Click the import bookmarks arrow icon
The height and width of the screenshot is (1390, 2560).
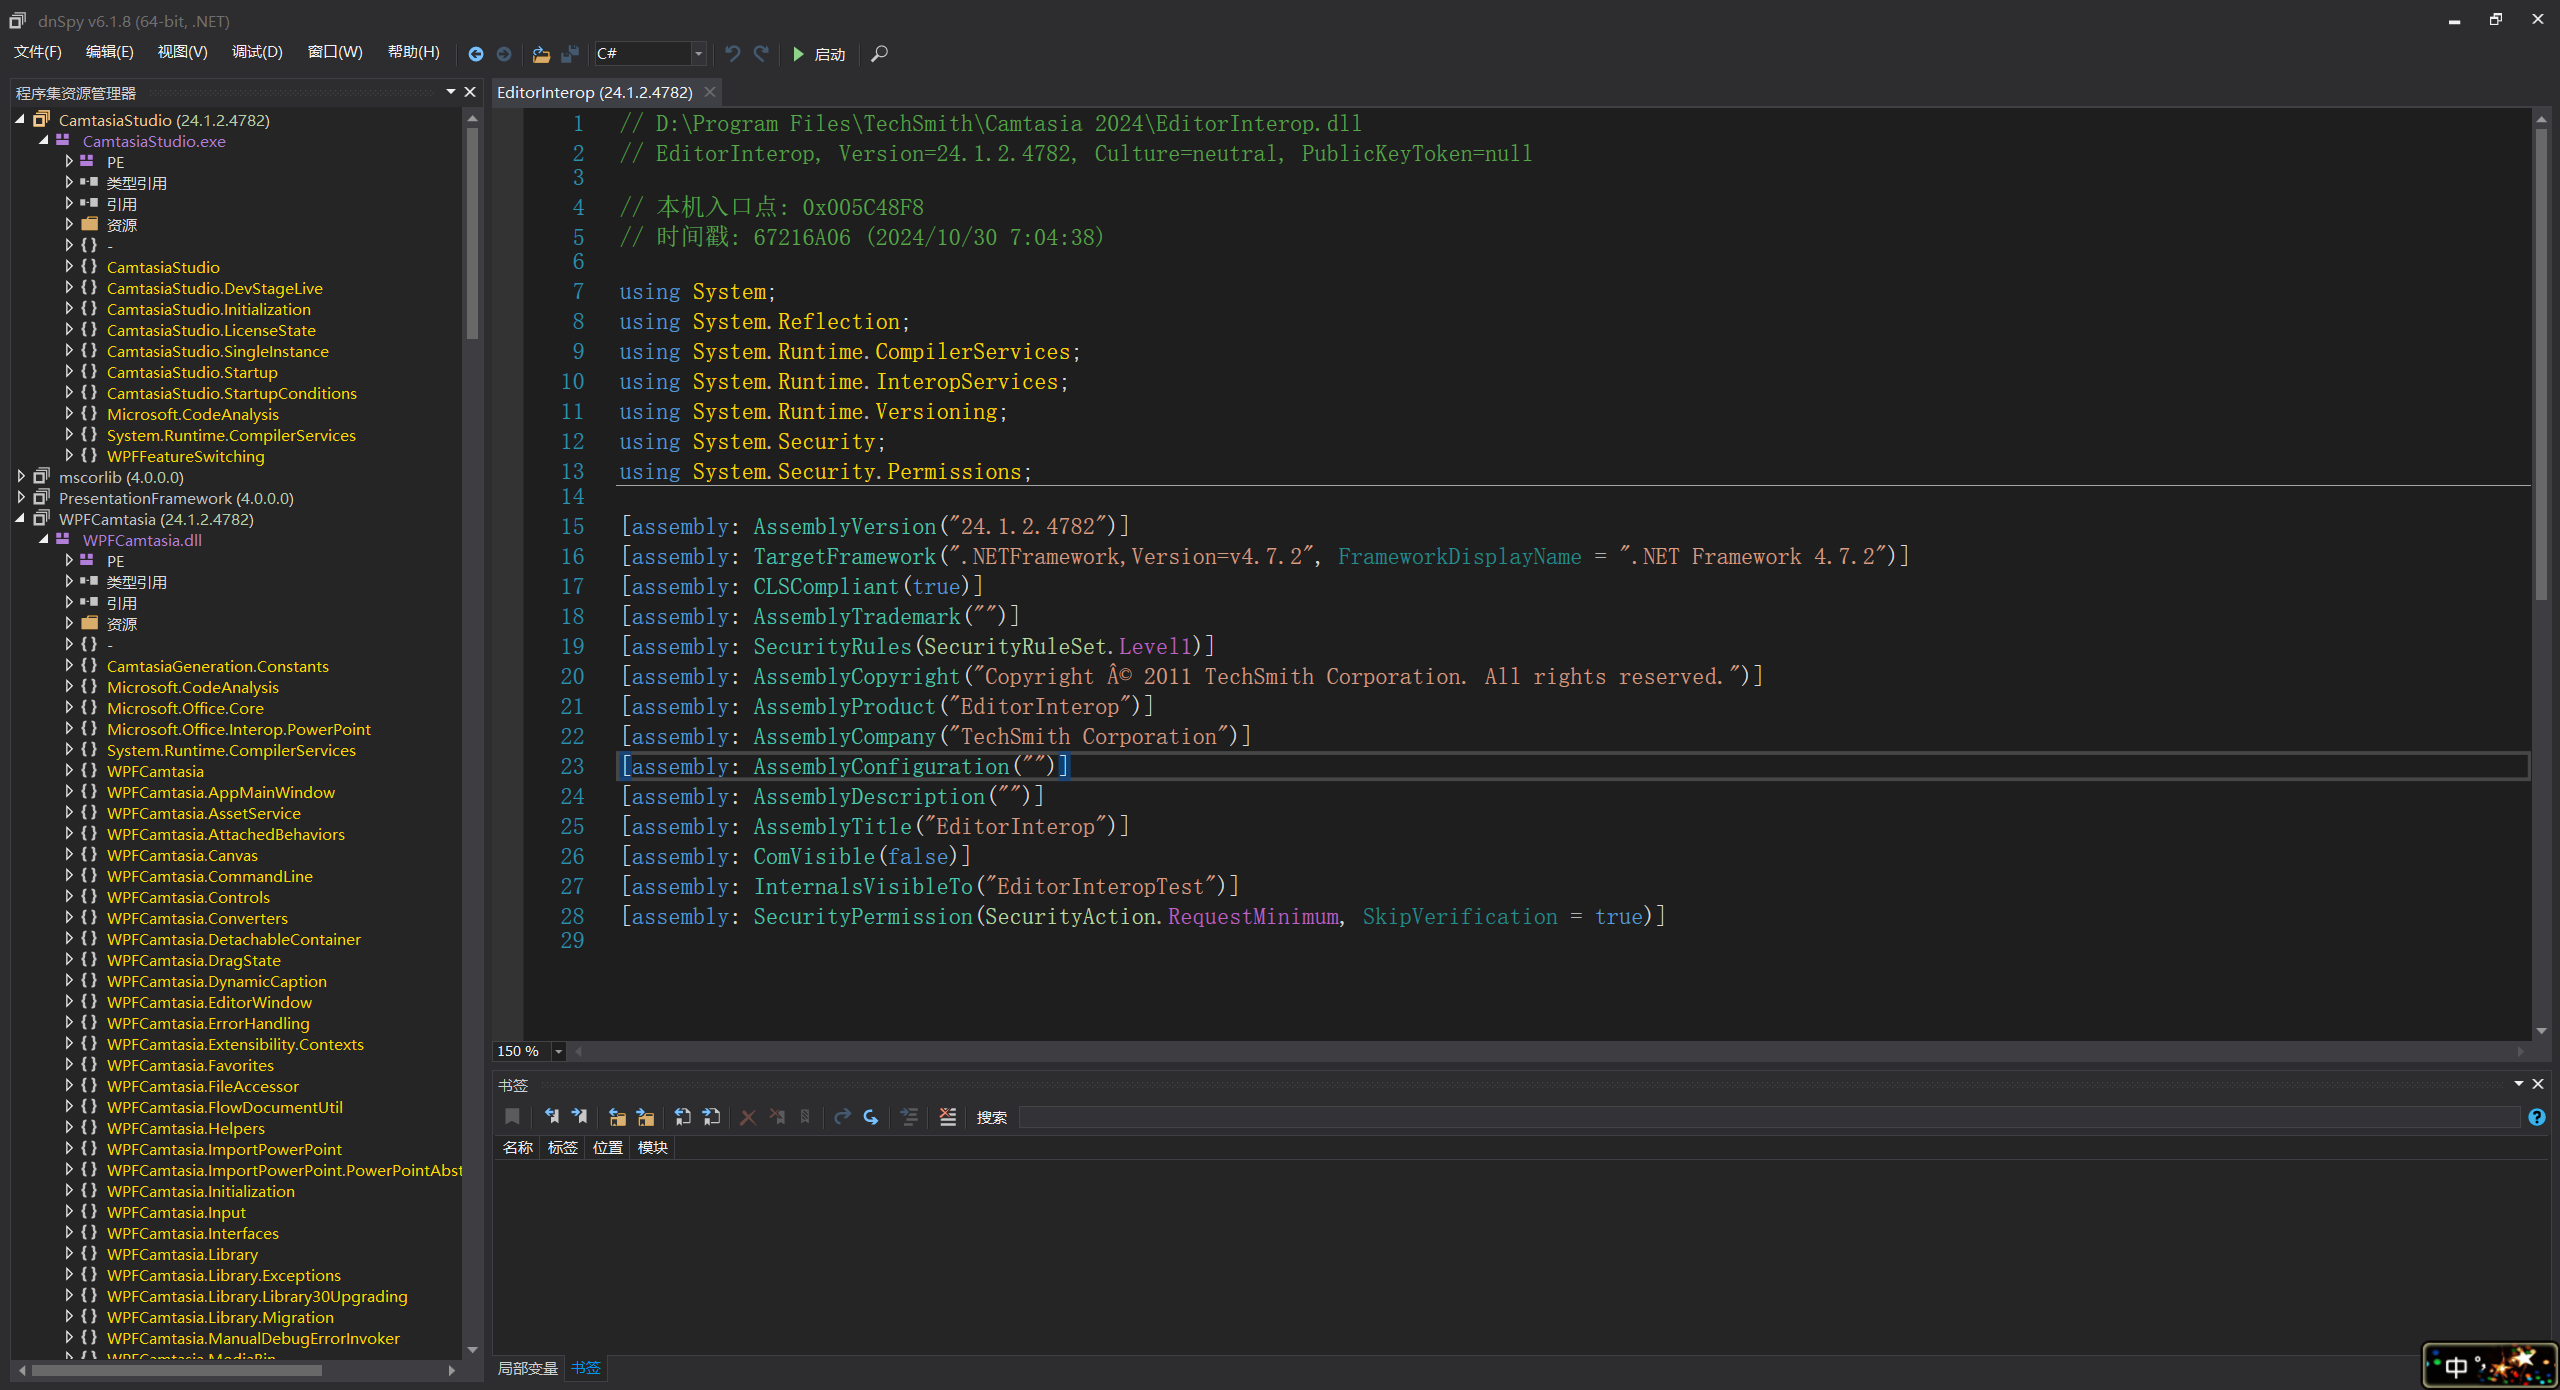tap(871, 1117)
